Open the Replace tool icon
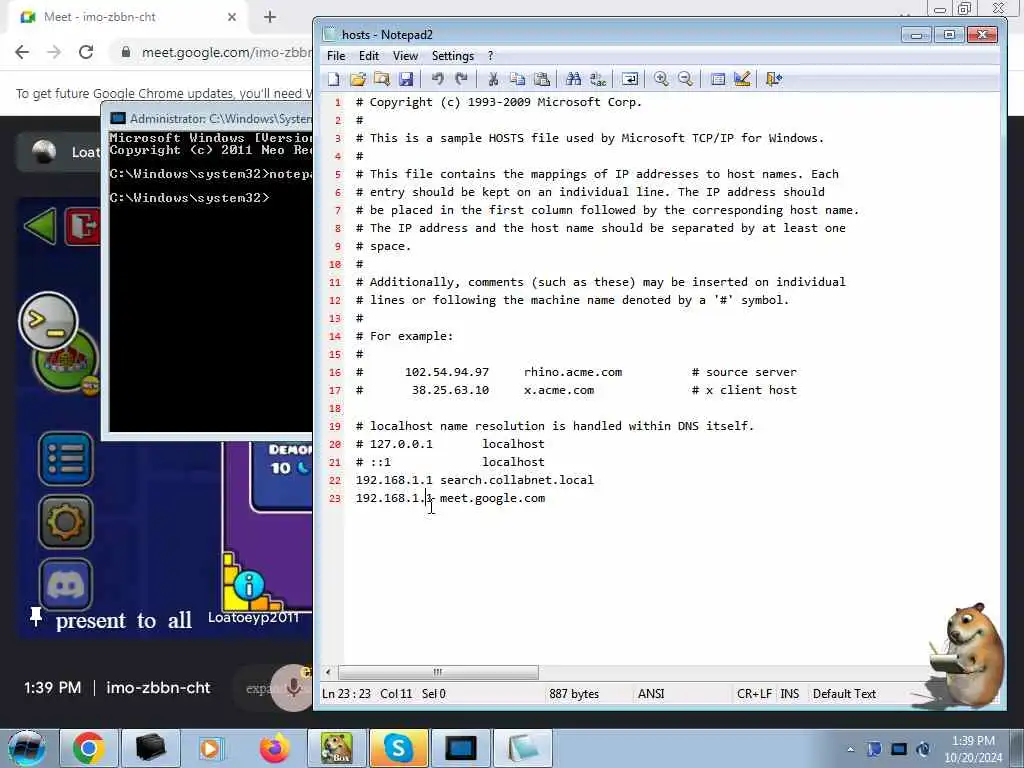 [x=598, y=79]
